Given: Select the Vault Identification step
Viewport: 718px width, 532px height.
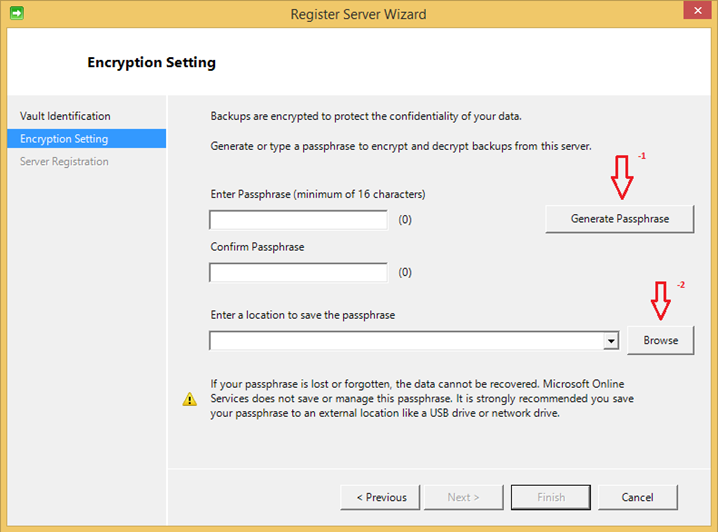Looking at the screenshot, I should pyautogui.click(x=65, y=116).
